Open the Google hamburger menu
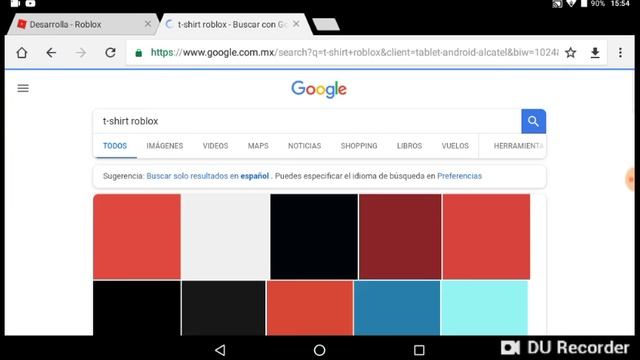Screen dimensions: 640x360 23,88
